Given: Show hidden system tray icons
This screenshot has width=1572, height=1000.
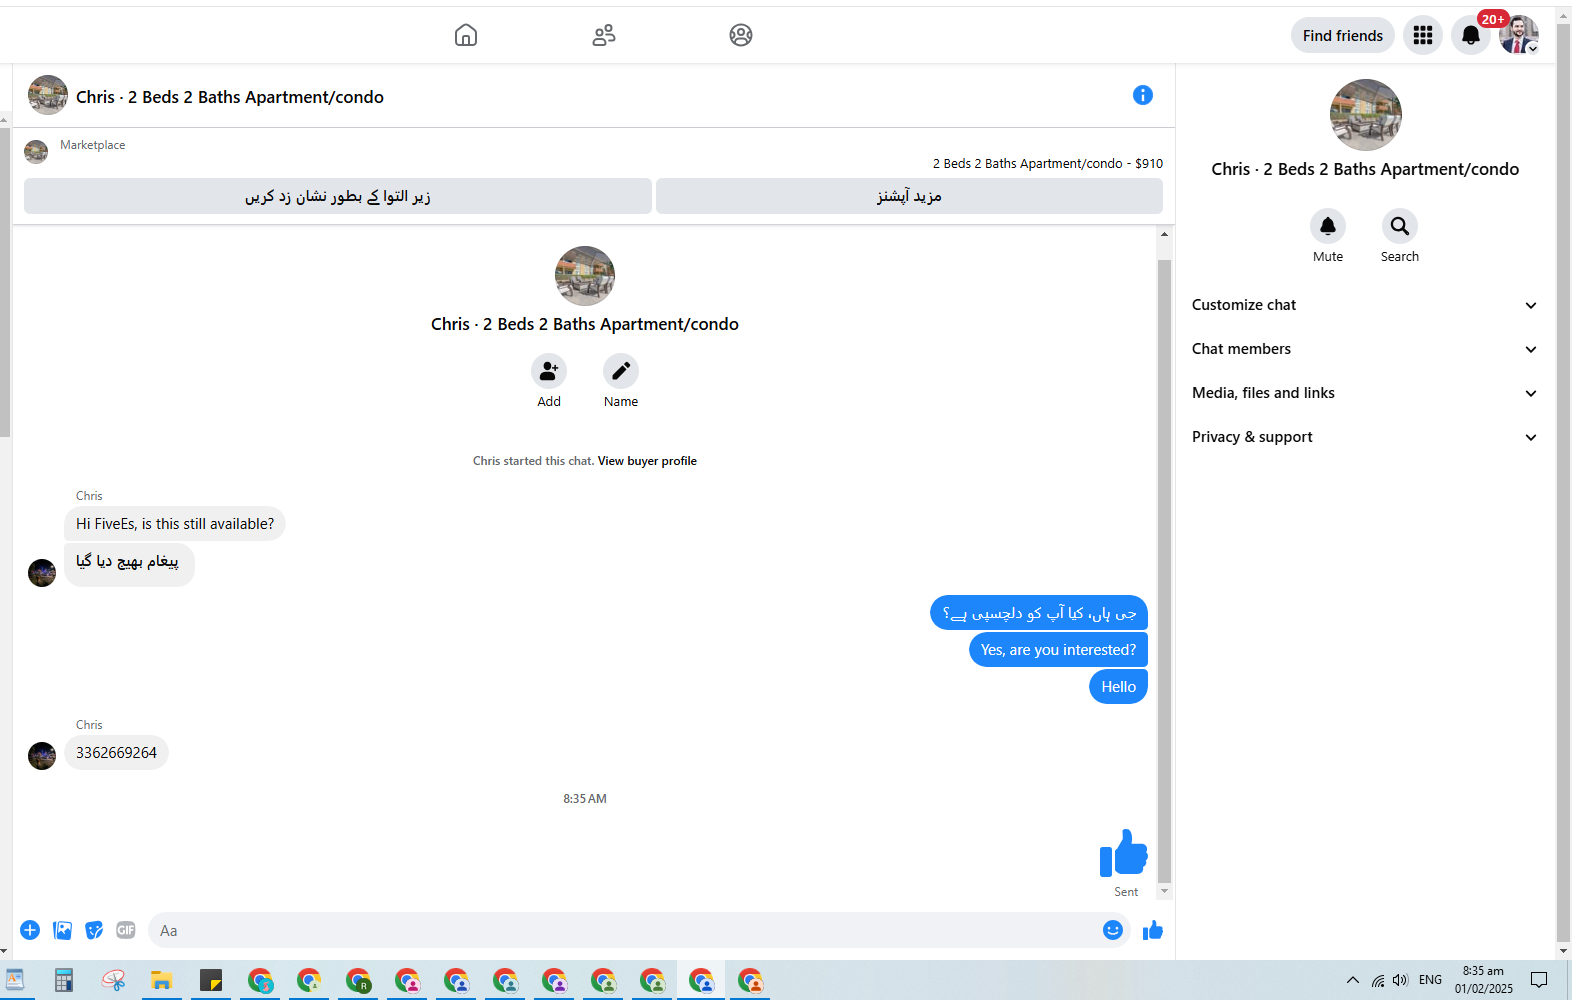Looking at the screenshot, I should 1352,980.
